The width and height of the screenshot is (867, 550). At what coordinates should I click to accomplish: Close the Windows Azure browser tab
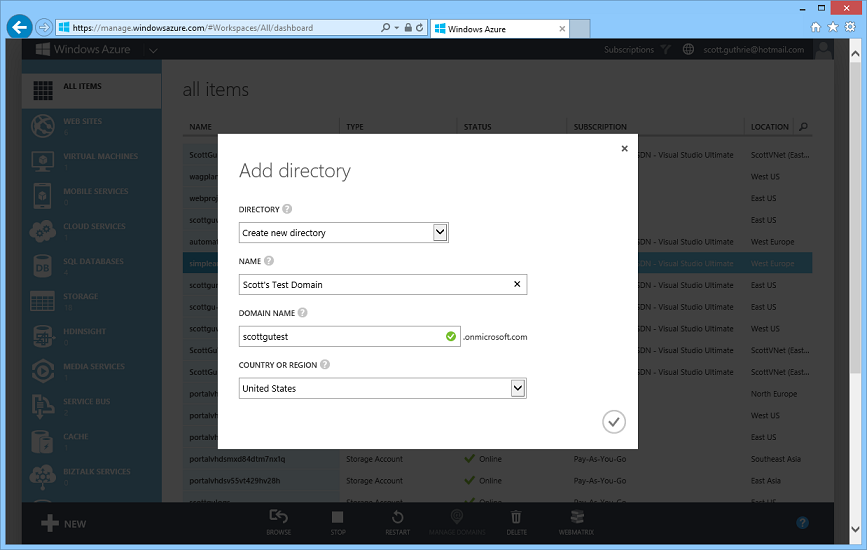pyautogui.click(x=562, y=29)
